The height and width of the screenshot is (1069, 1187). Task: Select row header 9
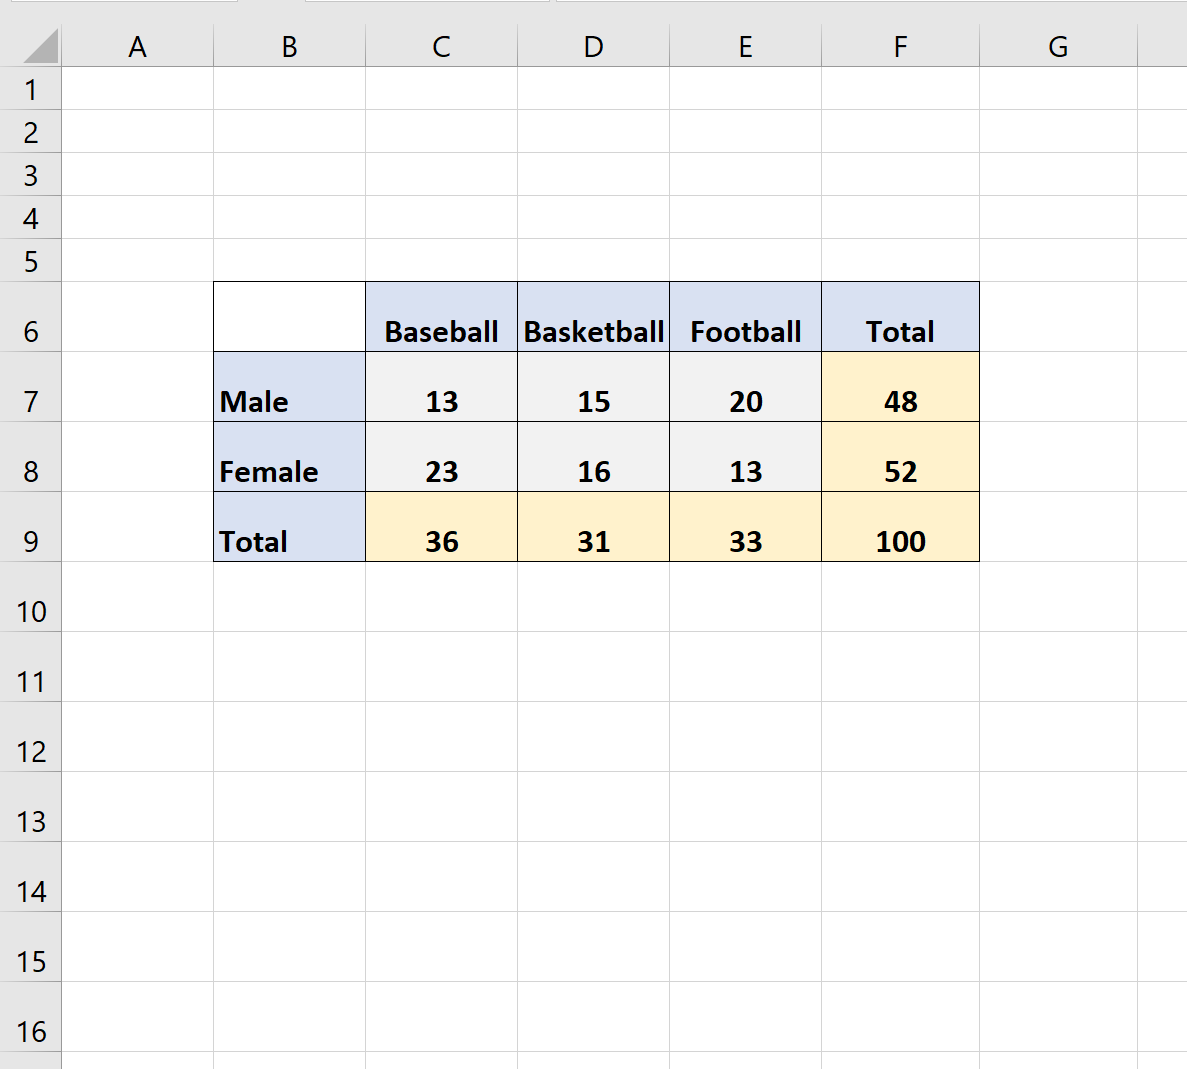click(x=32, y=541)
